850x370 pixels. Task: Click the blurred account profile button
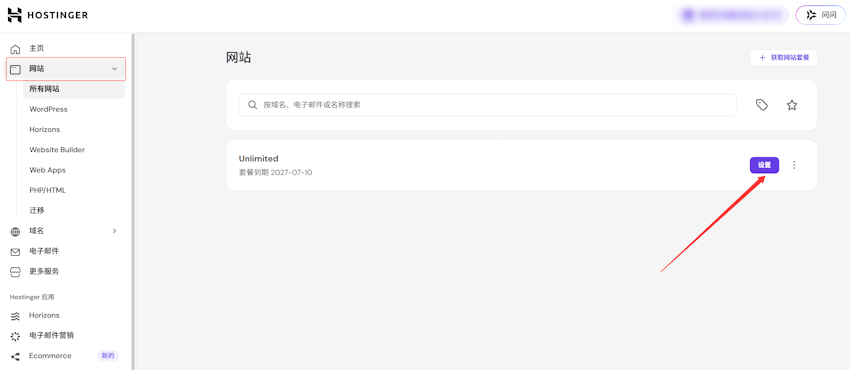732,15
